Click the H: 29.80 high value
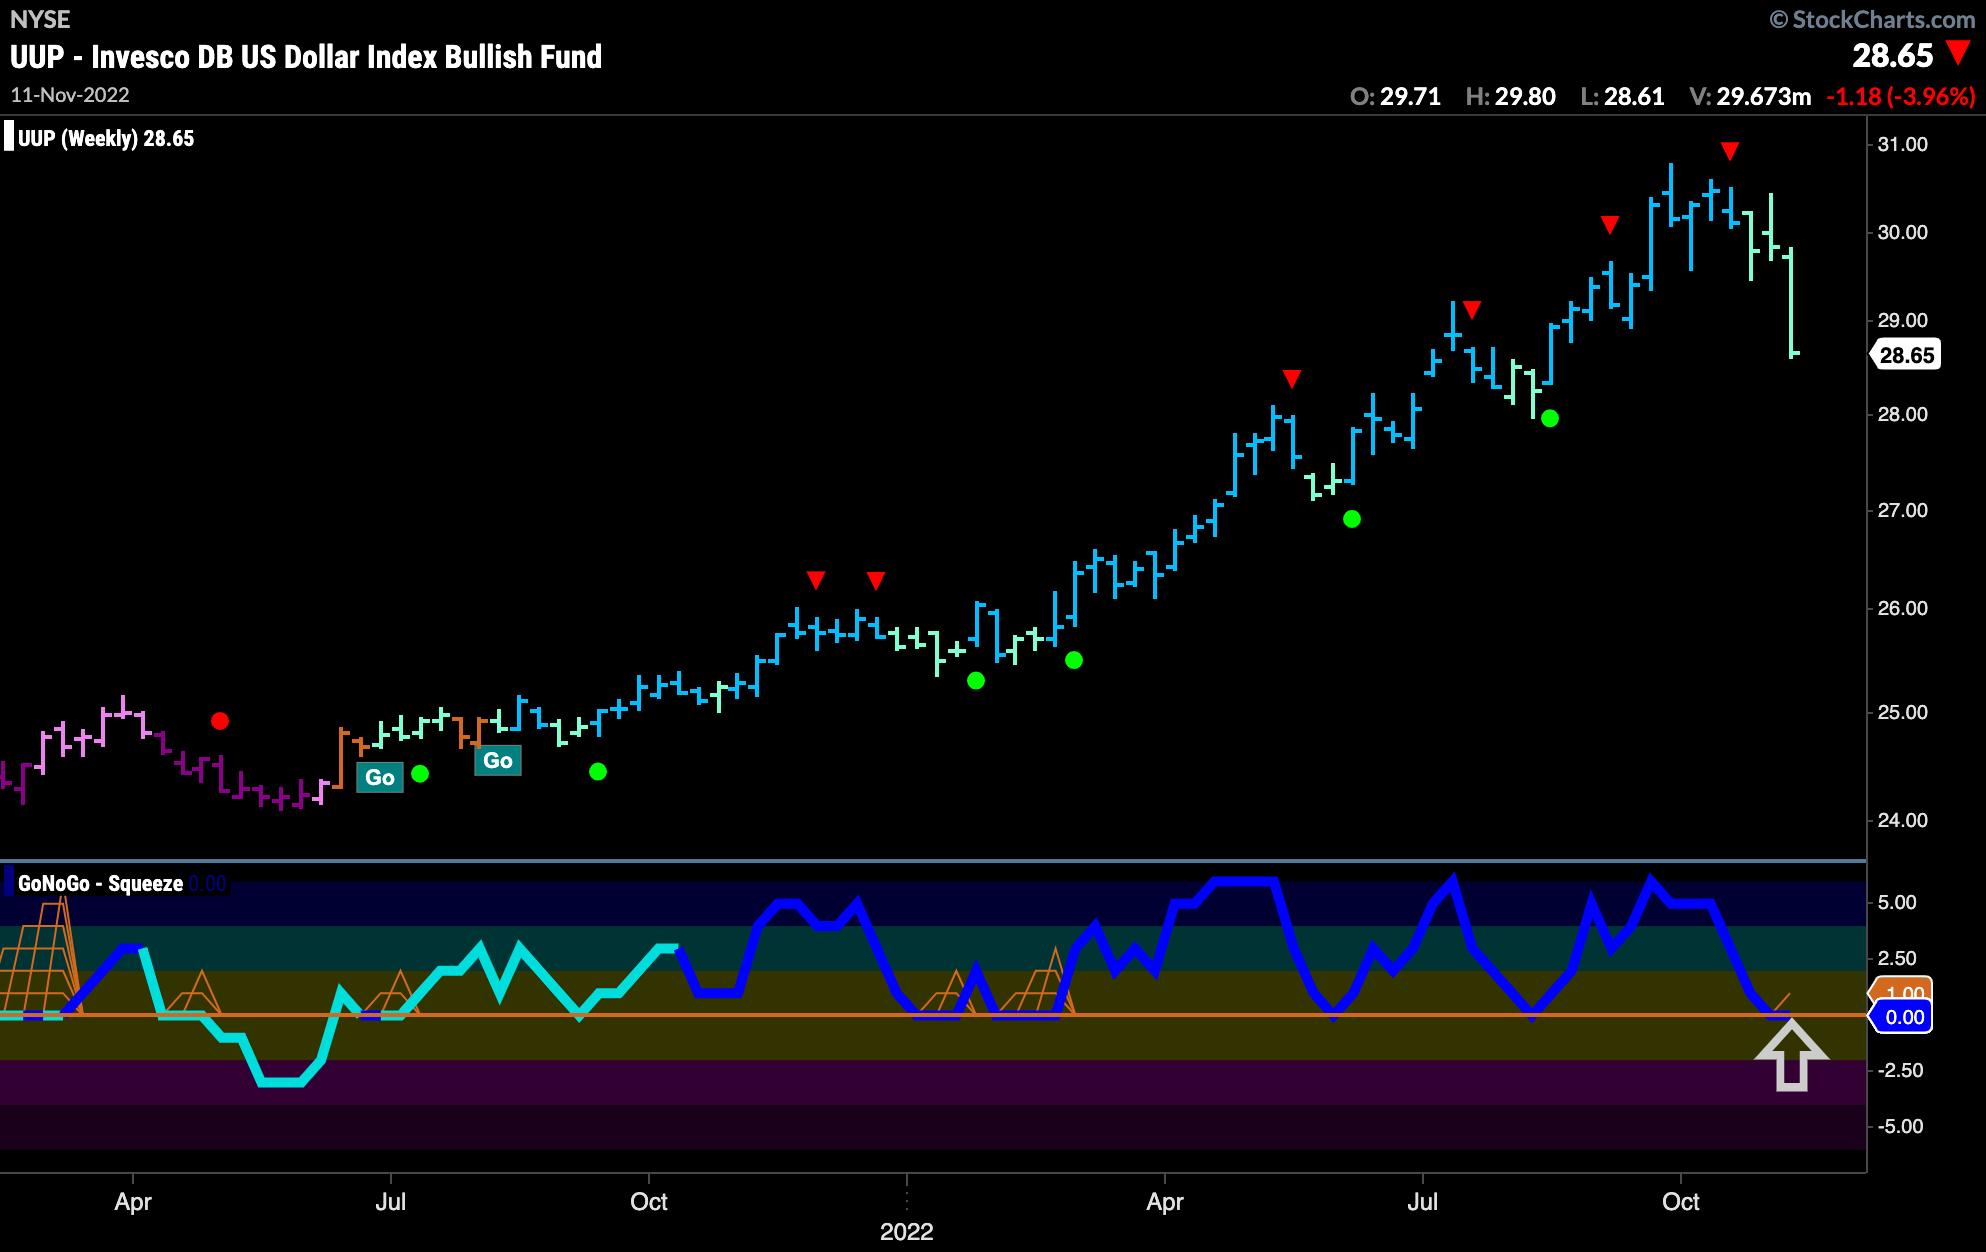Image resolution: width=1986 pixels, height=1252 pixels. 1510,97
